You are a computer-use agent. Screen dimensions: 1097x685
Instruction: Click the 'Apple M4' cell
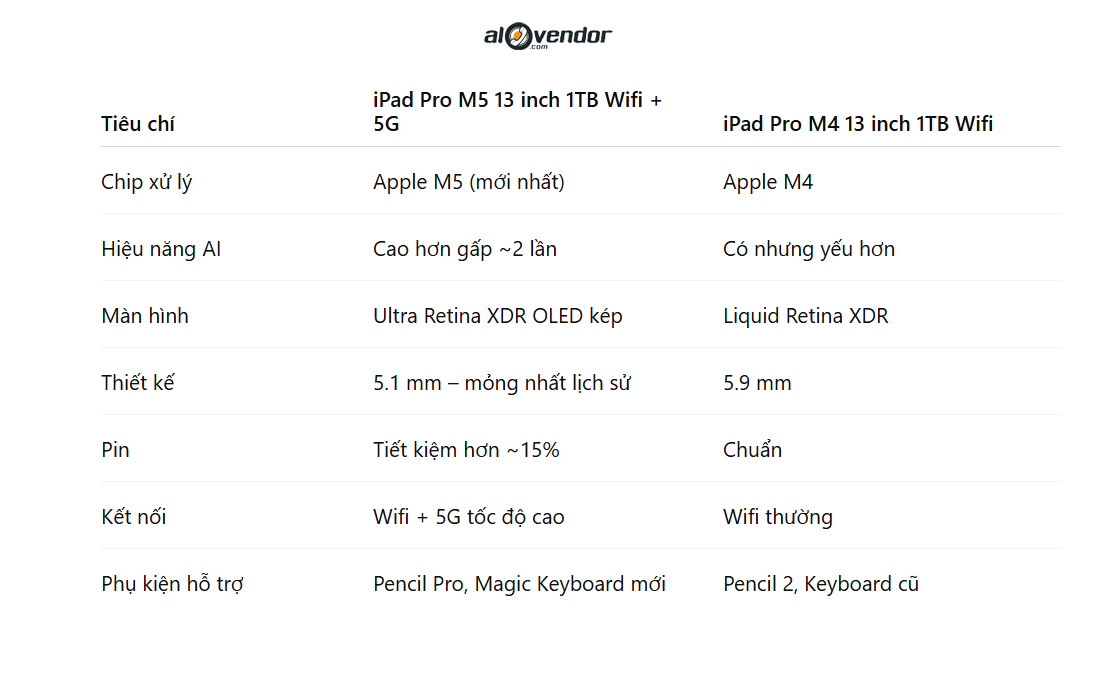767,182
